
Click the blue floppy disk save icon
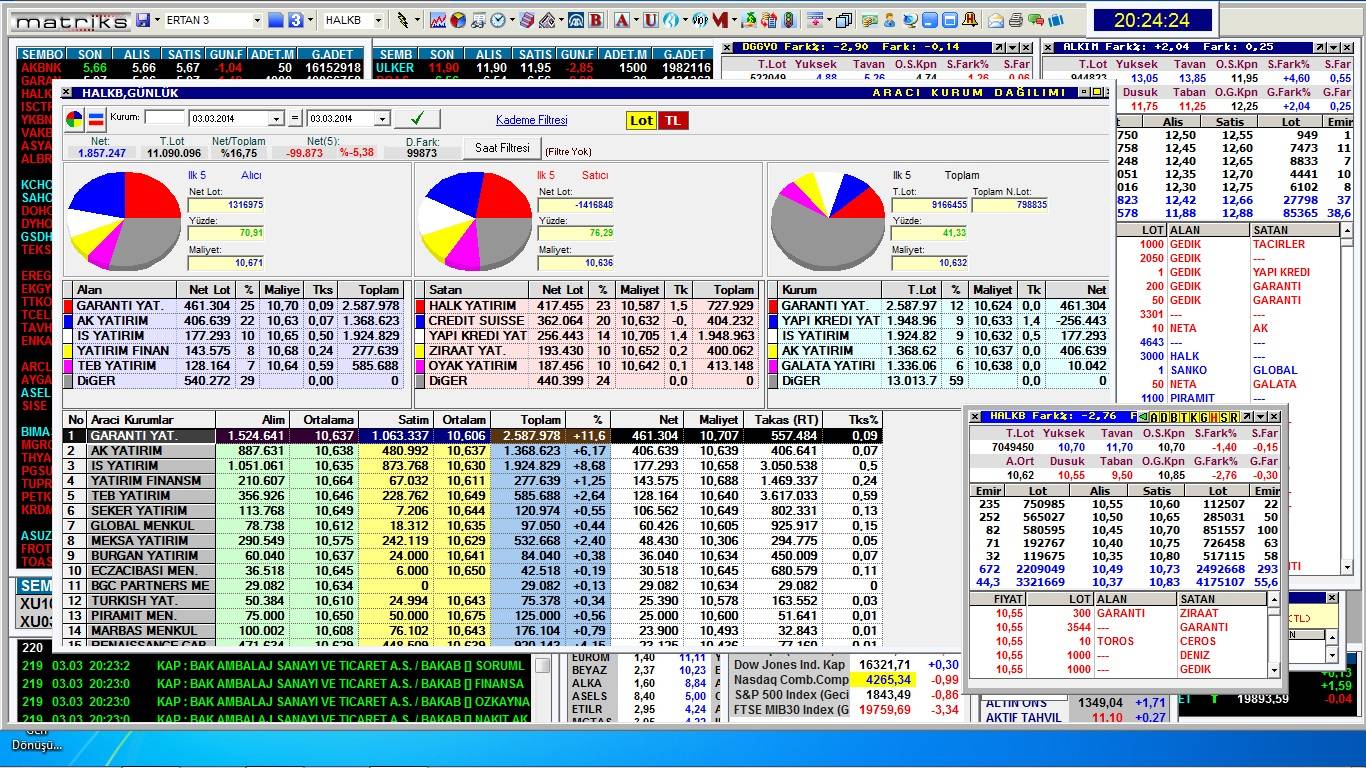(x=143, y=20)
